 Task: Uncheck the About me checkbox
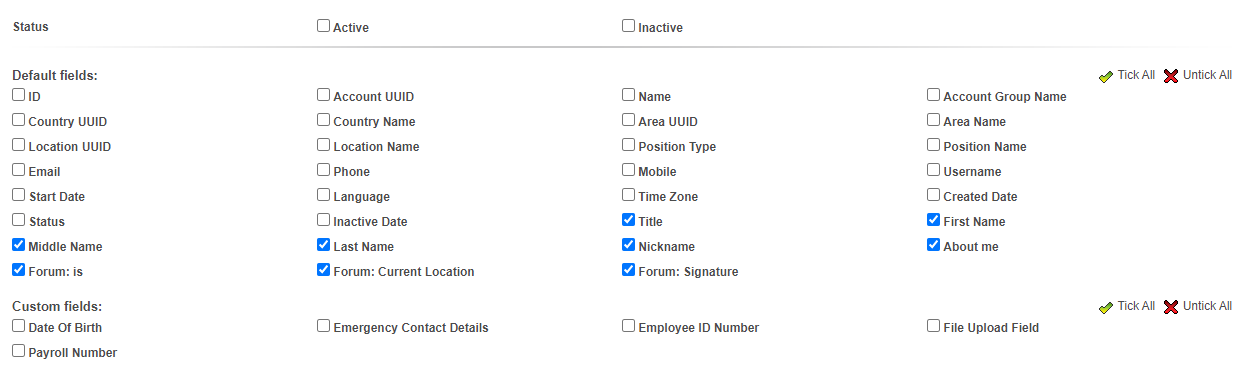(933, 245)
